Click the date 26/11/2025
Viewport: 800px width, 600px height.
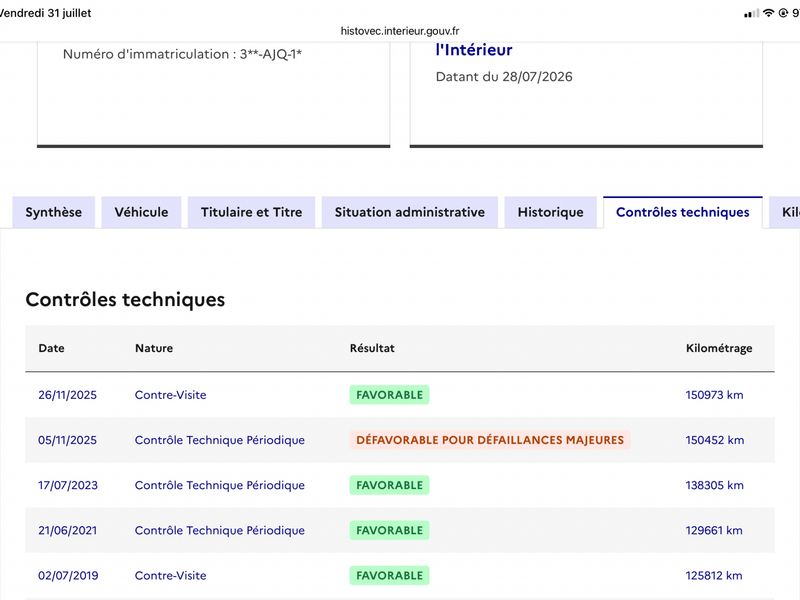[x=67, y=395]
